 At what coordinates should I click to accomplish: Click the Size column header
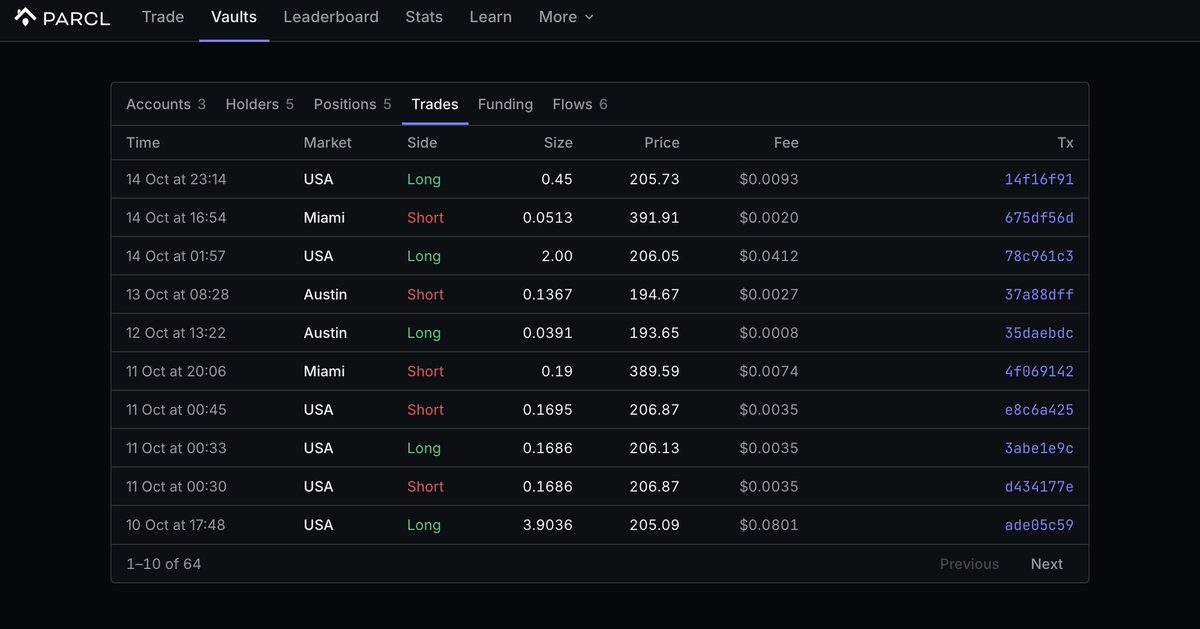558,143
